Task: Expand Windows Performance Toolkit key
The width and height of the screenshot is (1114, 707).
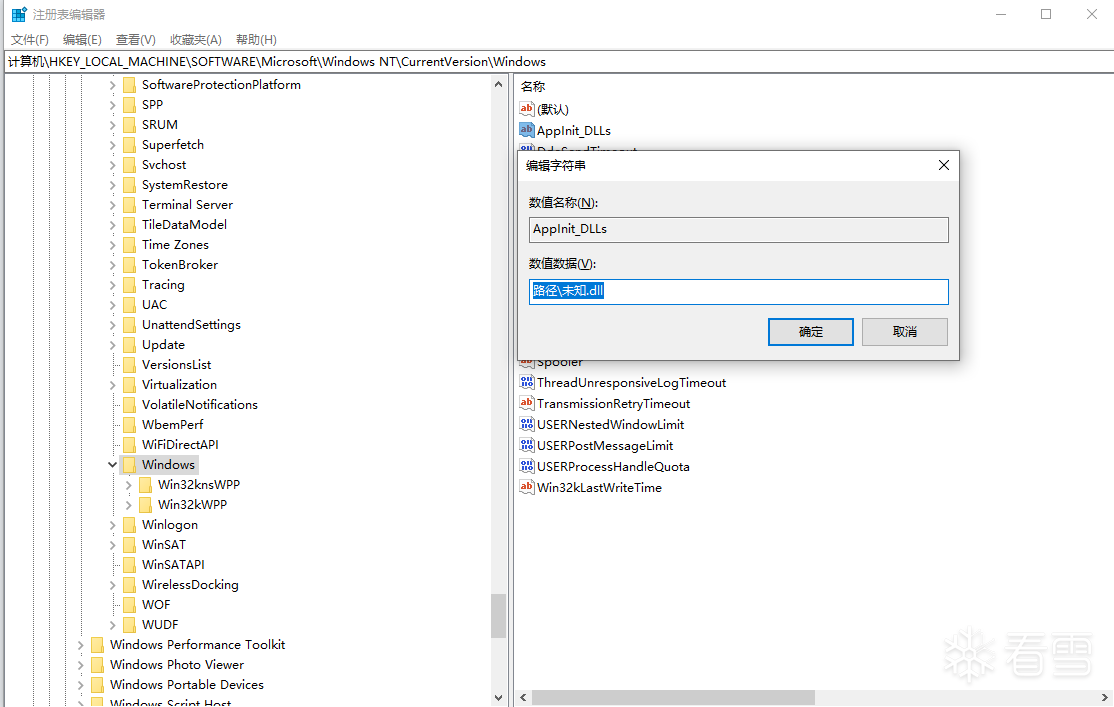Action: (x=80, y=645)
